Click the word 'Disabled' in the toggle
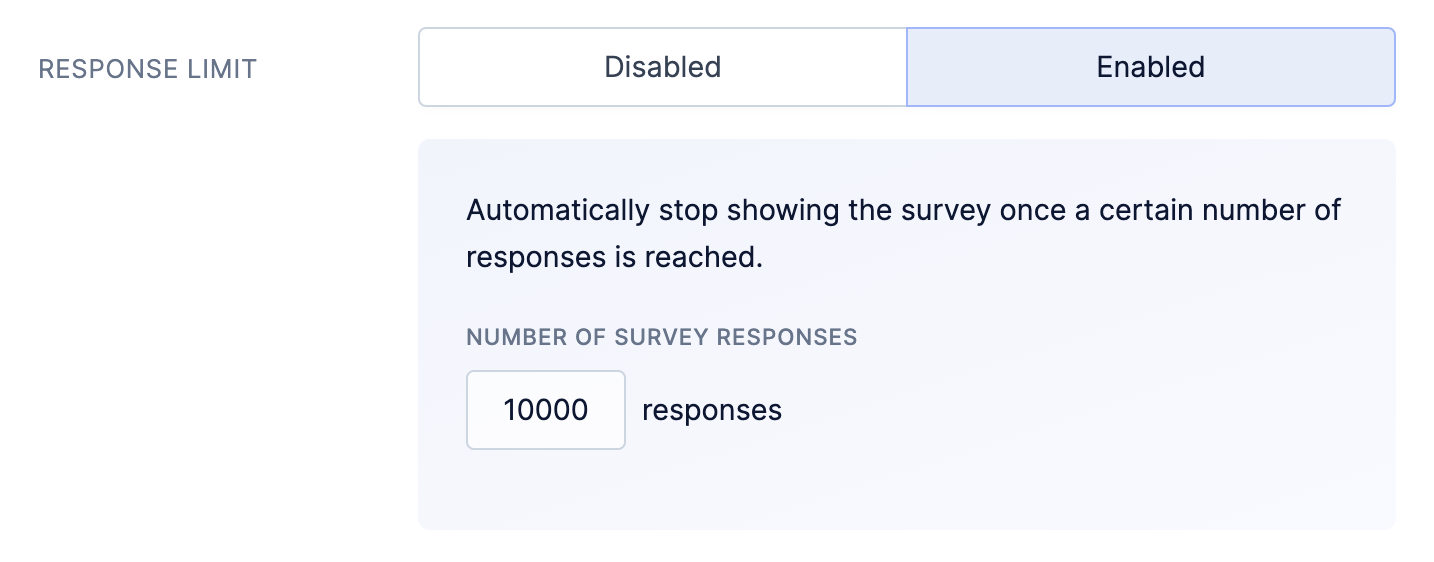 (662, 67)
